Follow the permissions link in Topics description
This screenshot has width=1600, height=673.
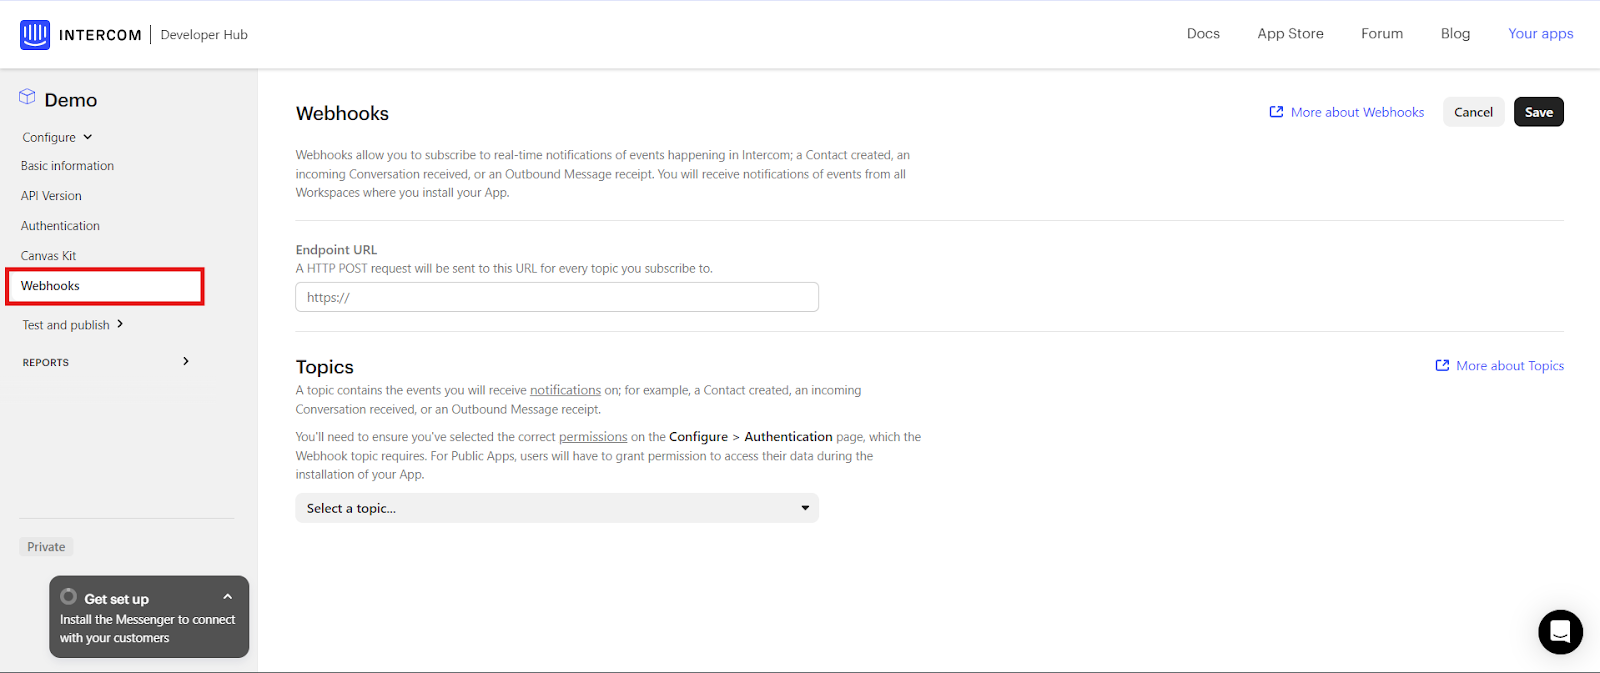593,437
